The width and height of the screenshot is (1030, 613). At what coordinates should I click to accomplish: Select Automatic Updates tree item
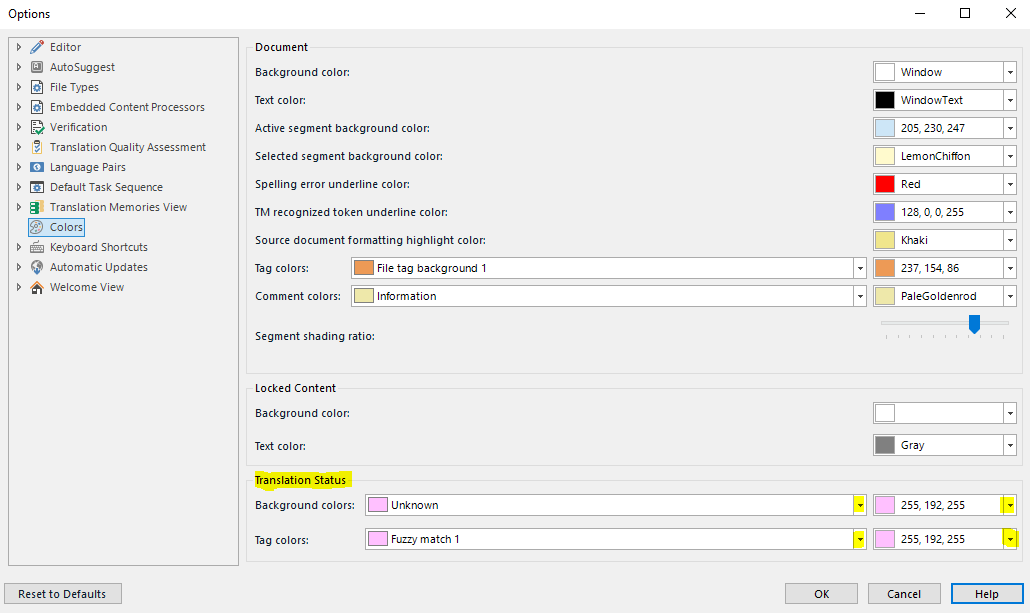tap(99, 267)
